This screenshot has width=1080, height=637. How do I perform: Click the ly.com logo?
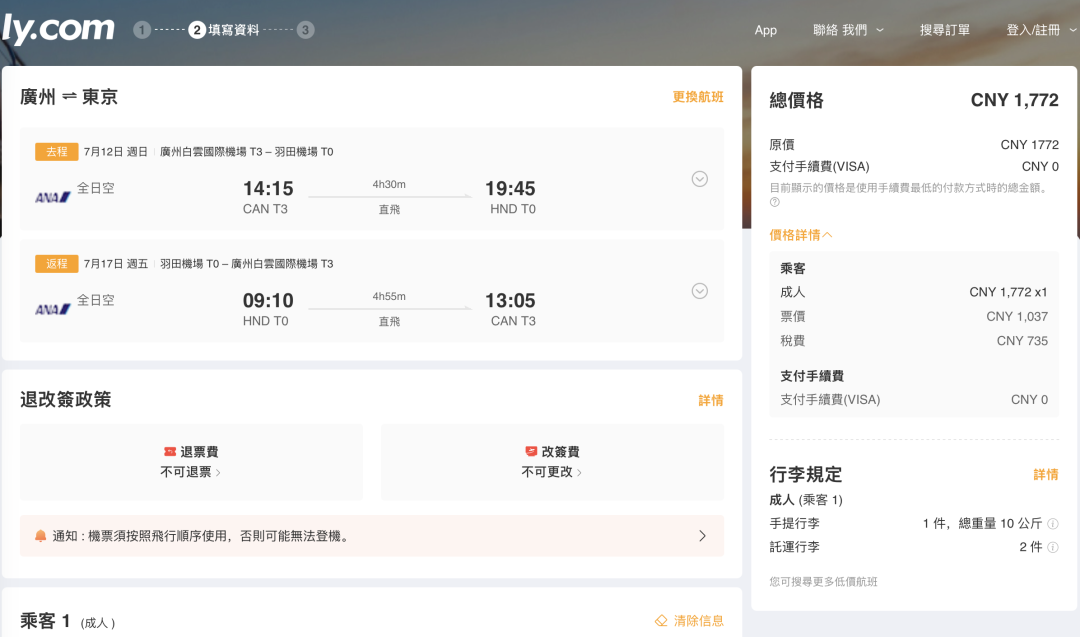click(x=57, y=28)
